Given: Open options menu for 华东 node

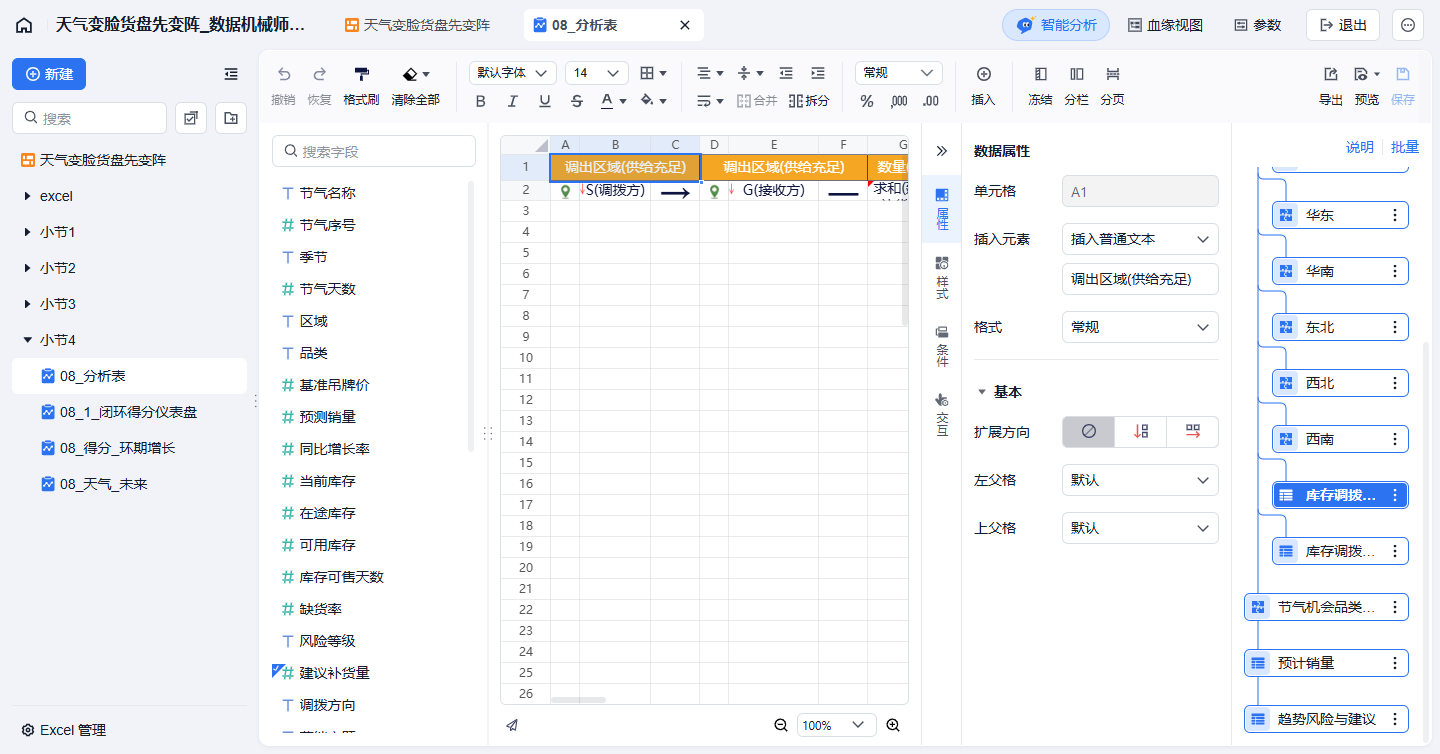Looking at the screenshot, I should 1395,215.
